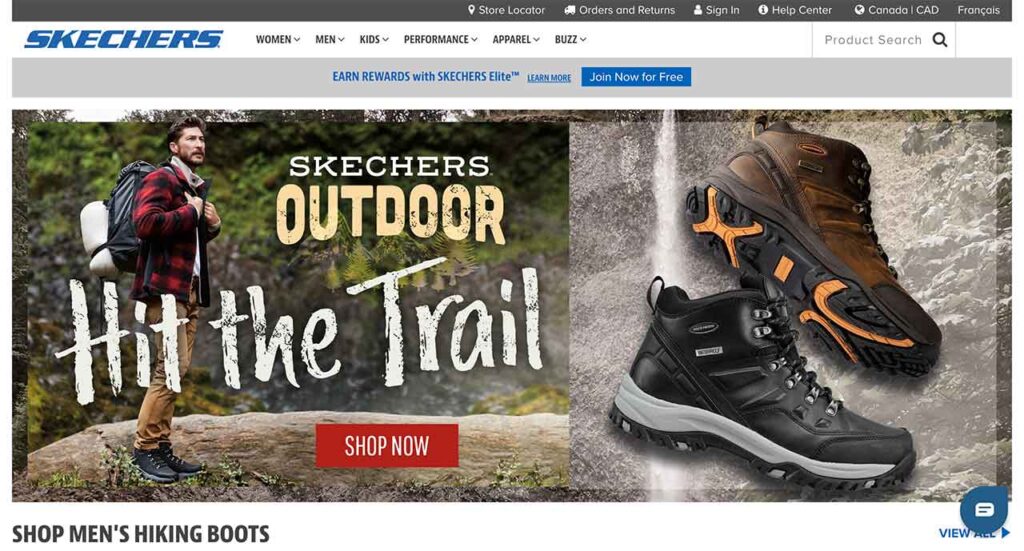
Task: Click the Orders and Returns truck icon
Action: 569,10
